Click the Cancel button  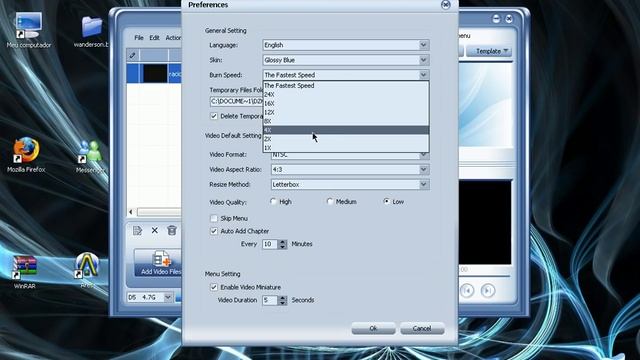coord(422,329)
